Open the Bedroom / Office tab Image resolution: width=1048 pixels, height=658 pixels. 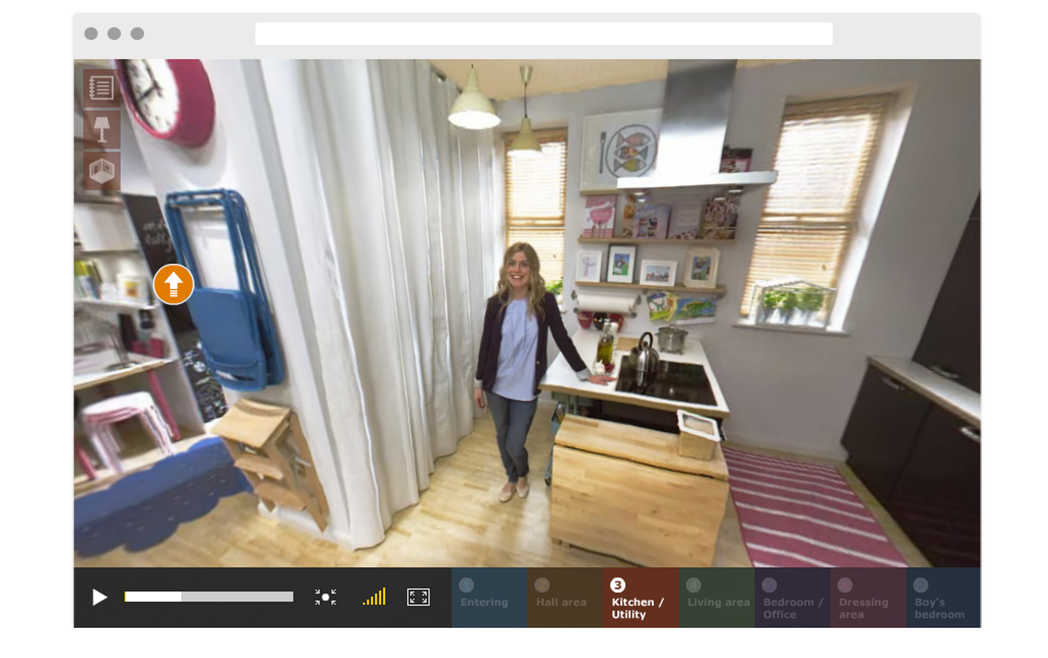(793, 597)
